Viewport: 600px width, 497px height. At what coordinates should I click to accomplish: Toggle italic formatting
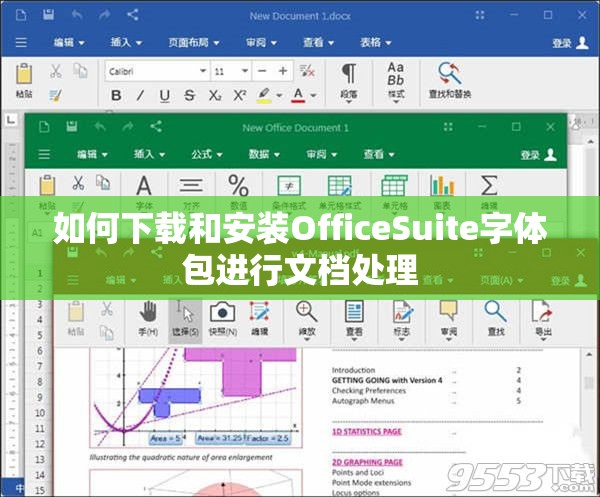tap(140, 95)
